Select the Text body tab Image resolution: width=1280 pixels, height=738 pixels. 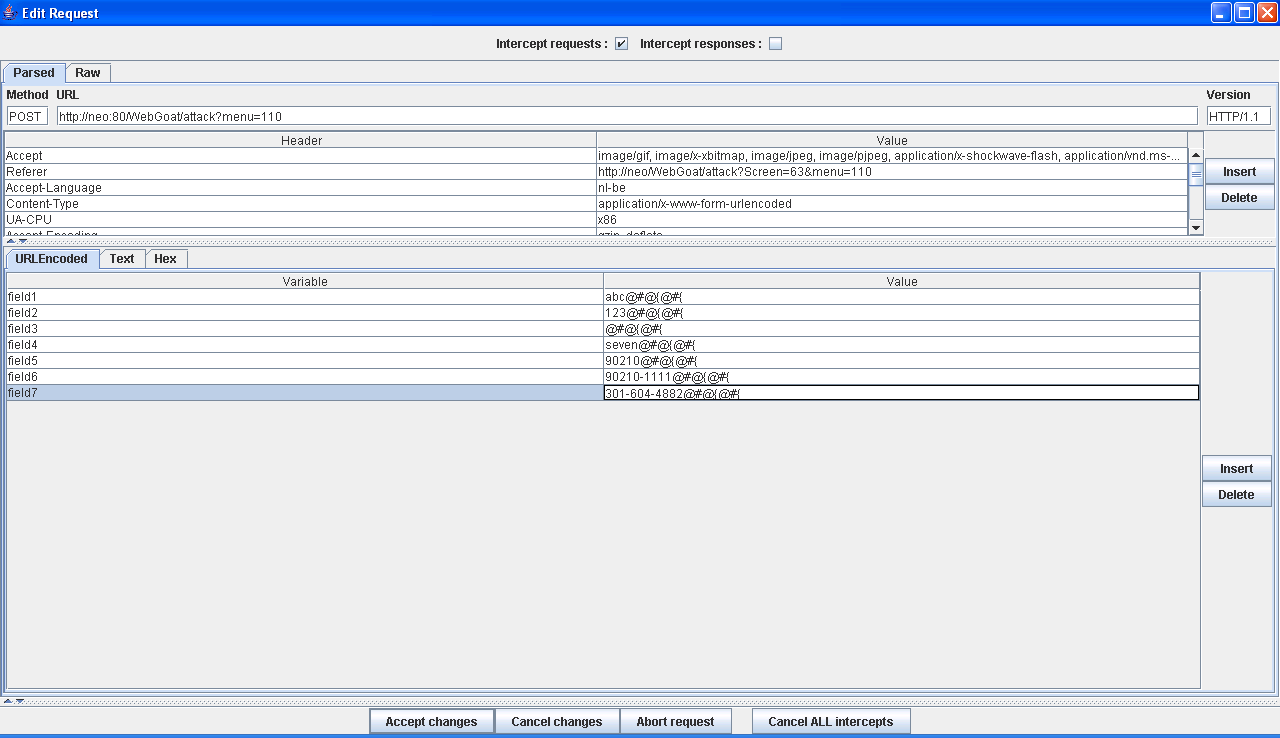coord(122,259)
